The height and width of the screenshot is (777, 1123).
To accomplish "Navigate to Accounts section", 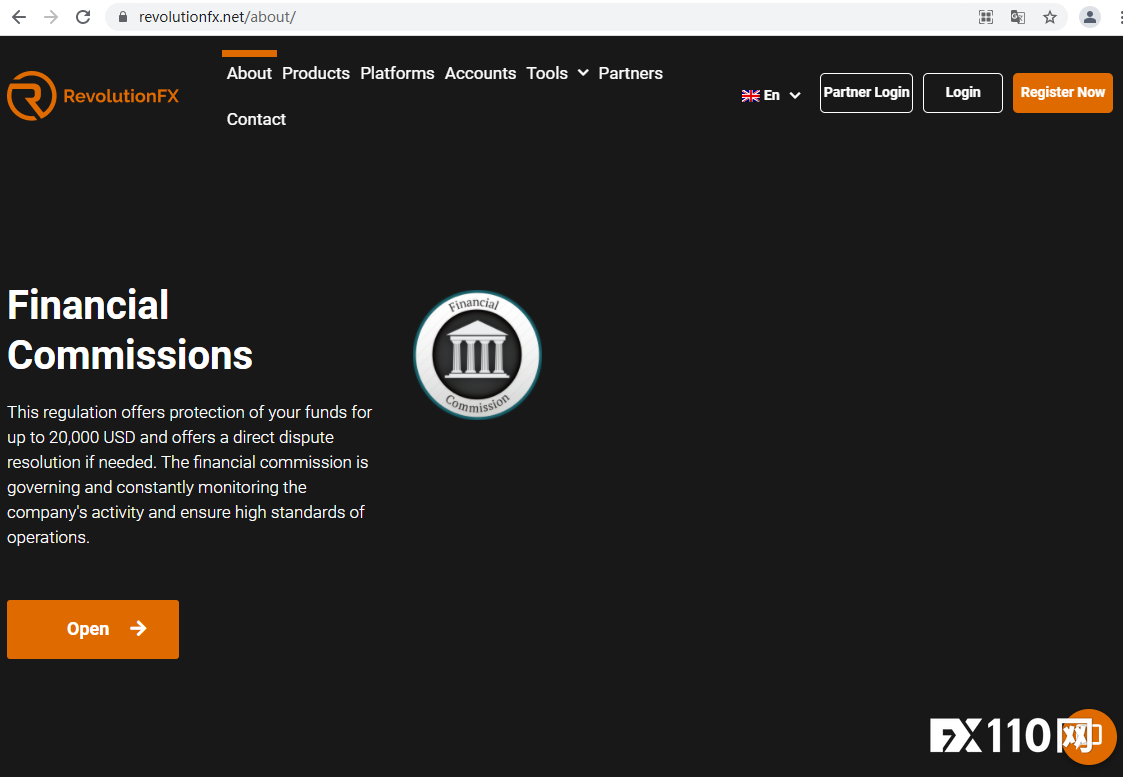I will (480, 73).
